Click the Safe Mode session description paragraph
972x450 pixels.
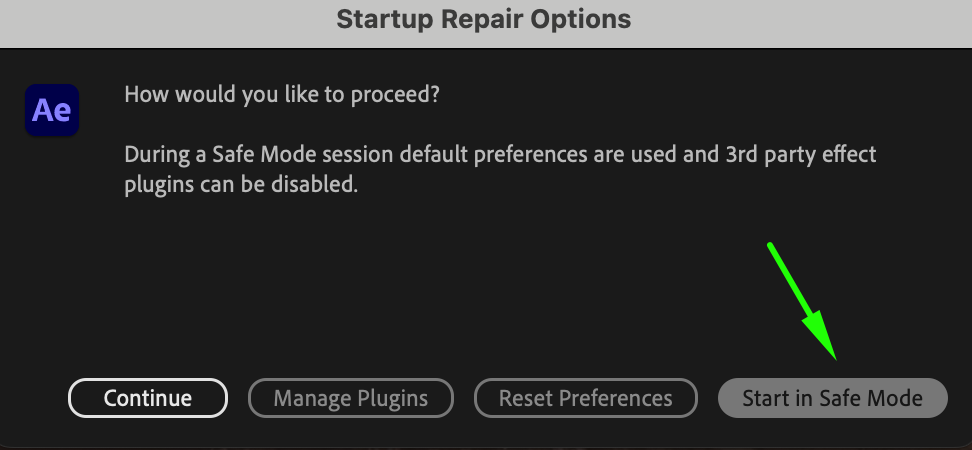point(500,170)
